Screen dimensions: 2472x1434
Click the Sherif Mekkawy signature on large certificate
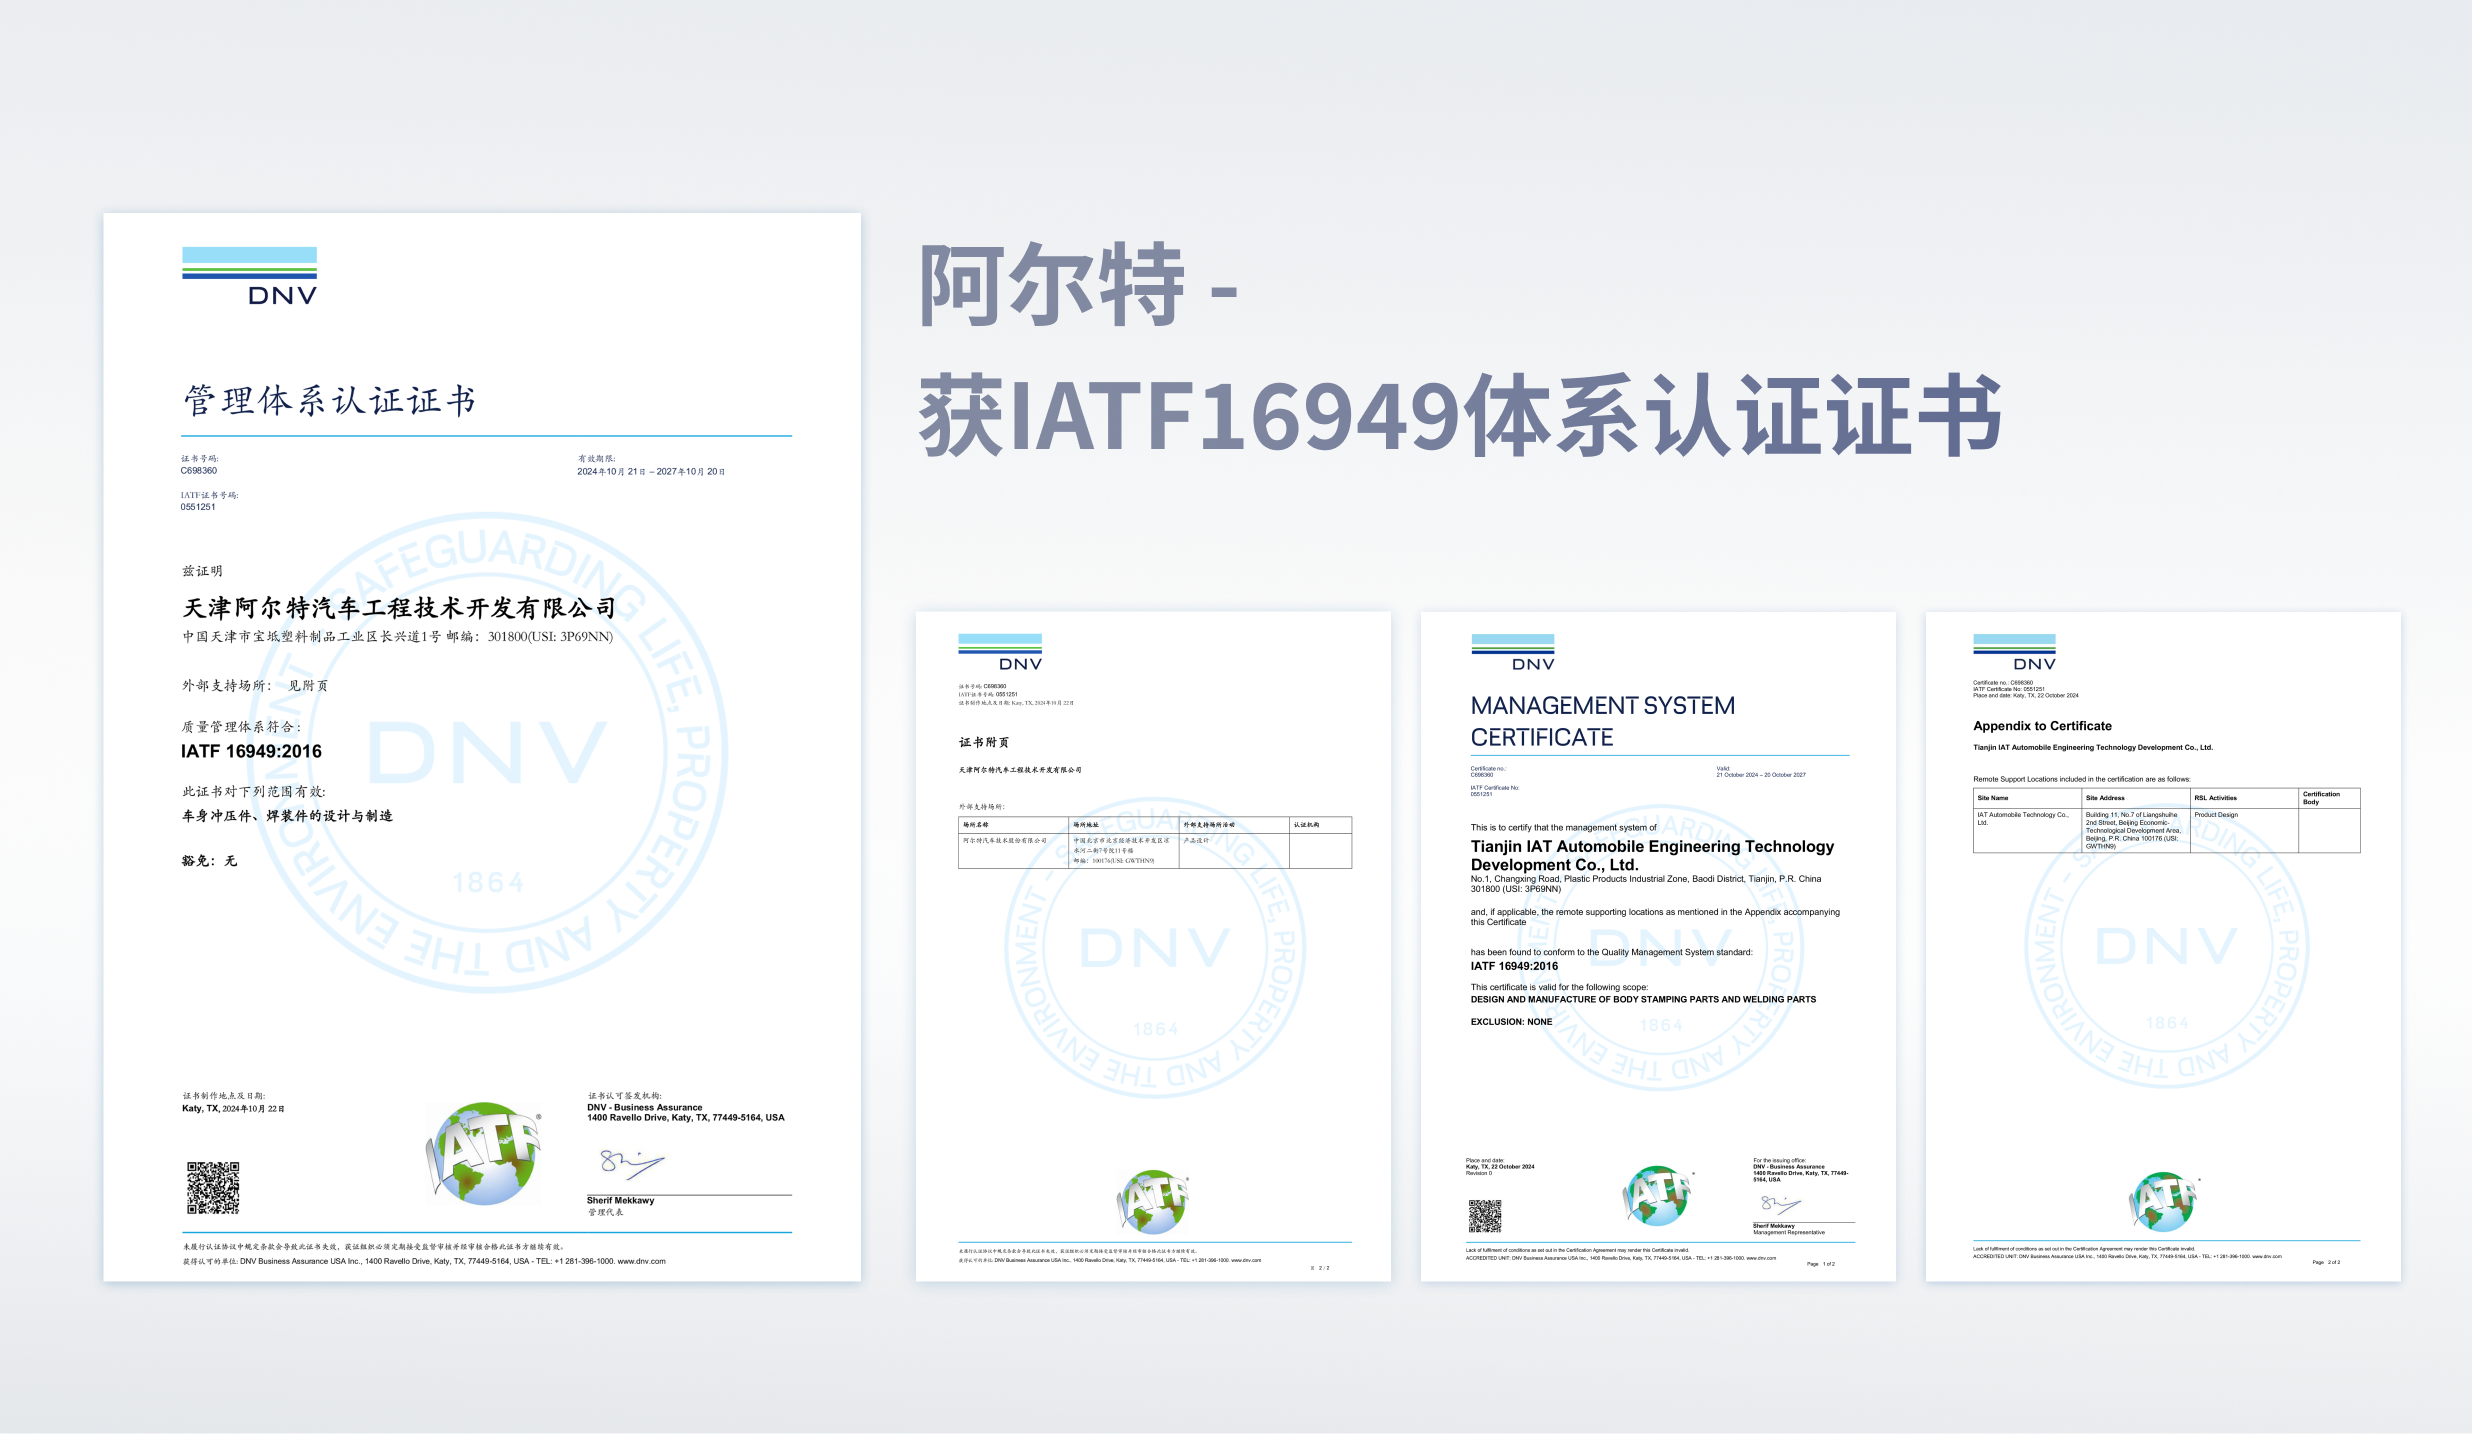(x=632, y=1163)
